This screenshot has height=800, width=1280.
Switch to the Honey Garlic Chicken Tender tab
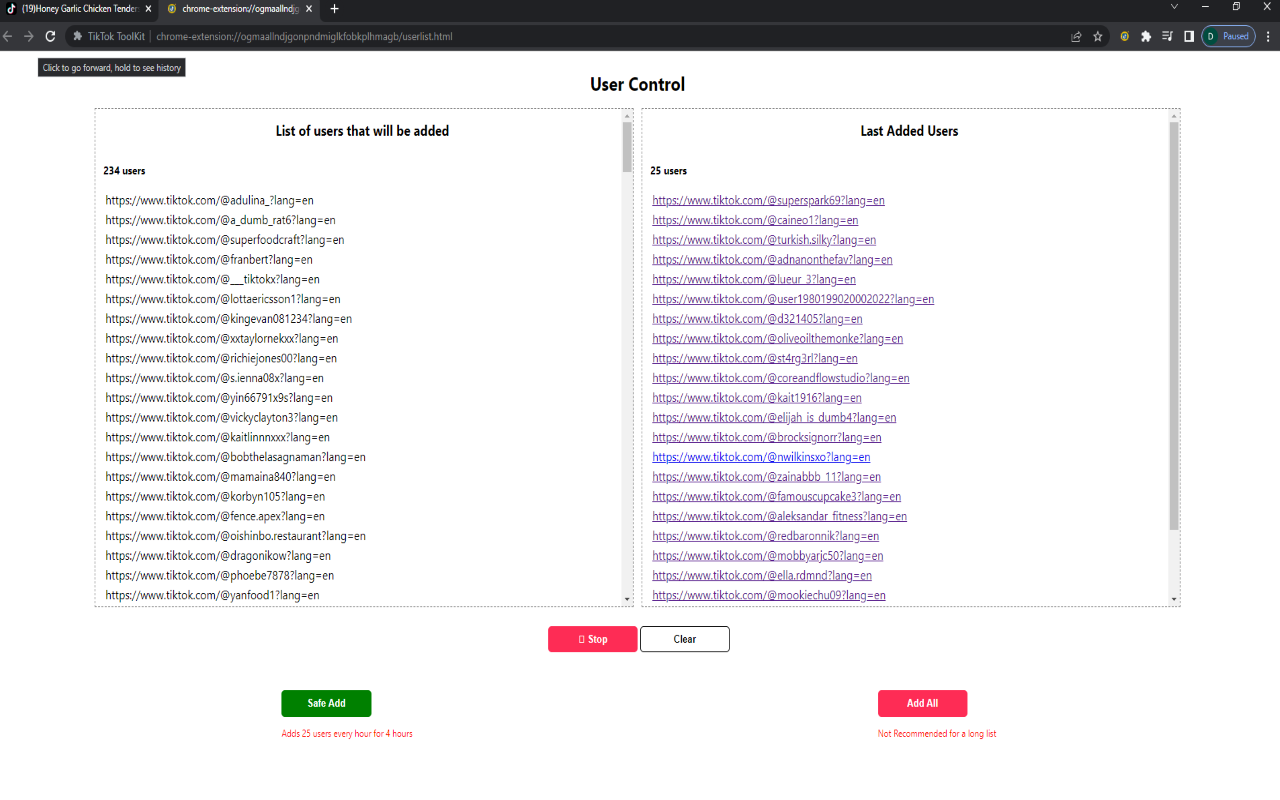80,8
